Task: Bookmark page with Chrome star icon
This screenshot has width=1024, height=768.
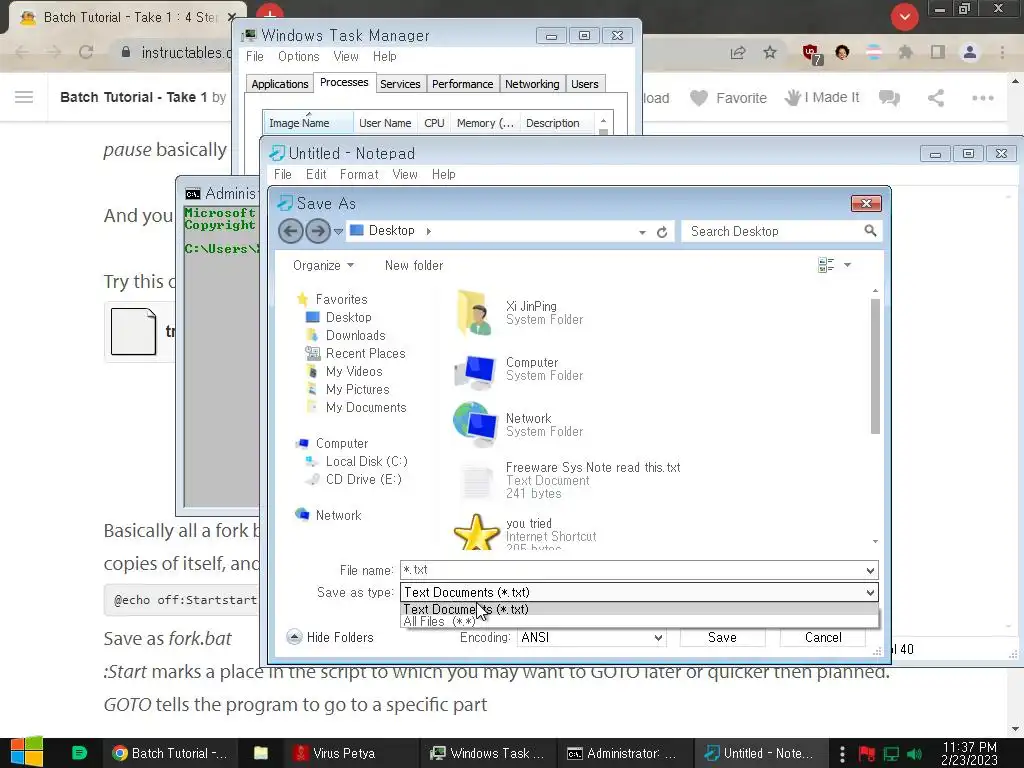Action: coord(770,52)
